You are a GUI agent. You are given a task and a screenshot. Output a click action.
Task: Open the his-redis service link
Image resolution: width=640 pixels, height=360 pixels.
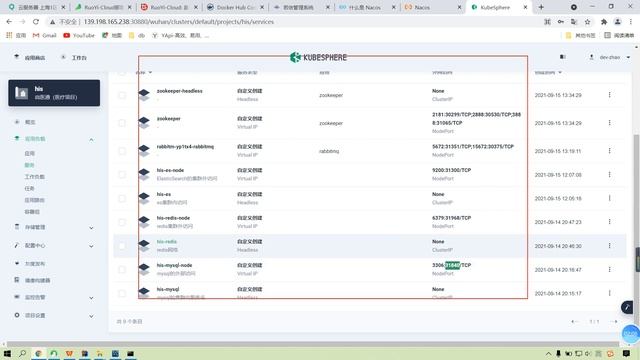click(167, 242)
